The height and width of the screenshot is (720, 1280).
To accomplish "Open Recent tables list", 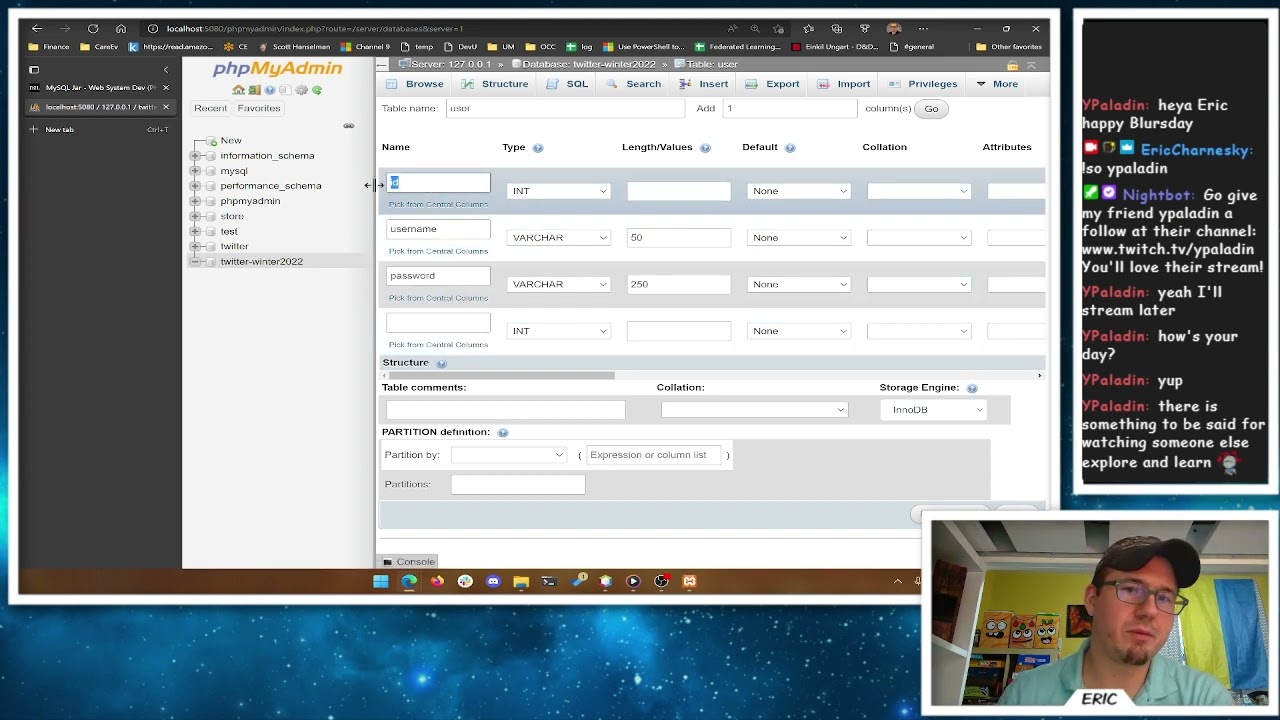I will (x=210, y=108).
